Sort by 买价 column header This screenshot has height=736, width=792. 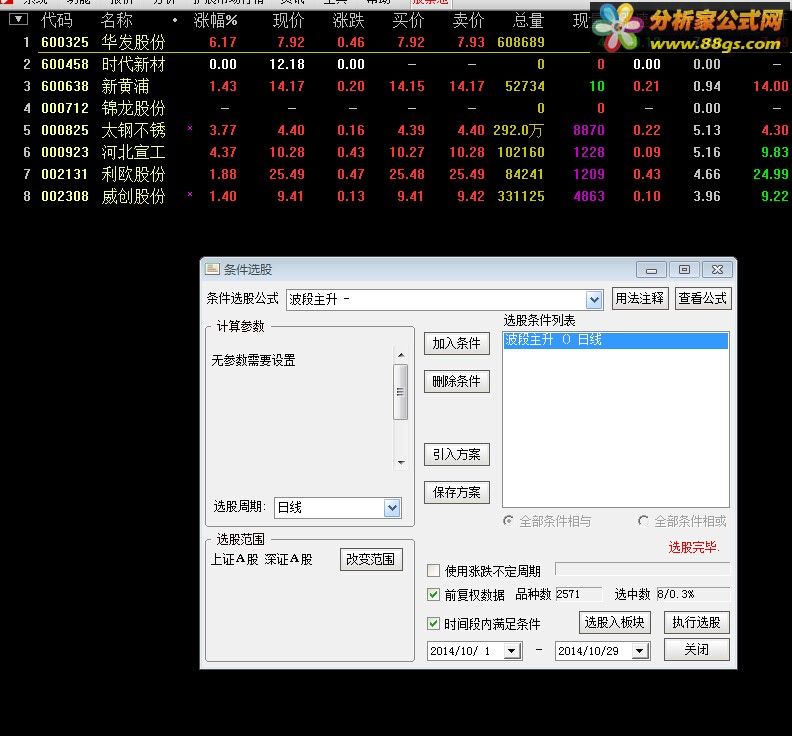[409, 20]
